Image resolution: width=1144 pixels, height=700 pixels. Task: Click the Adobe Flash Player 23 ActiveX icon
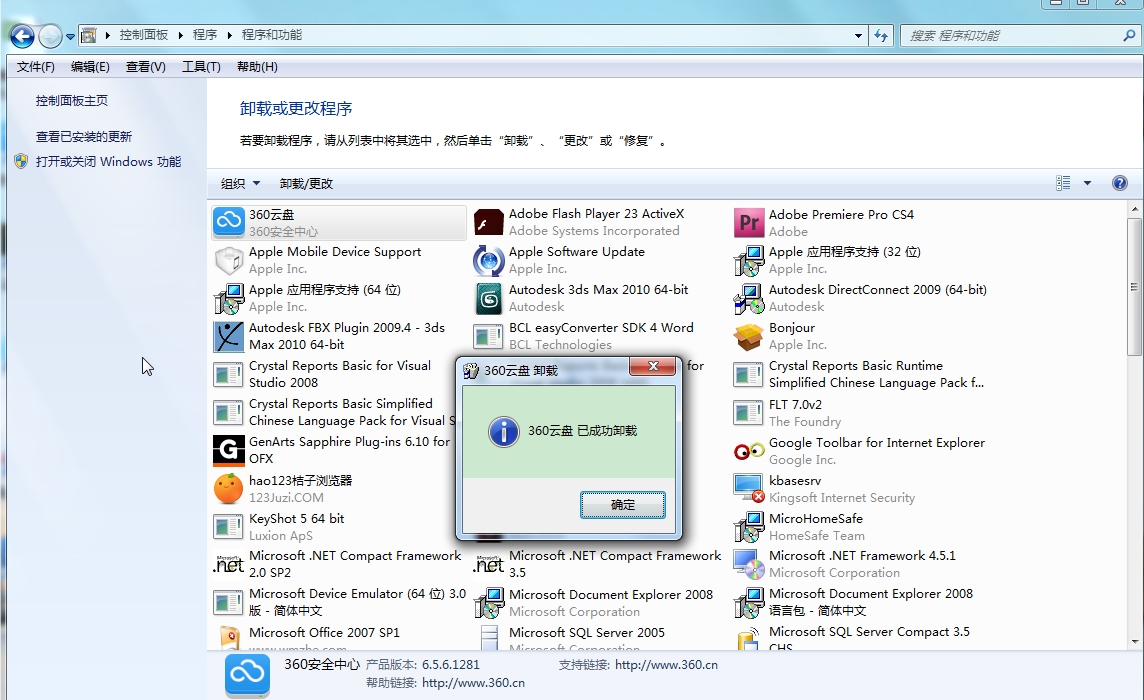(488, 222)
